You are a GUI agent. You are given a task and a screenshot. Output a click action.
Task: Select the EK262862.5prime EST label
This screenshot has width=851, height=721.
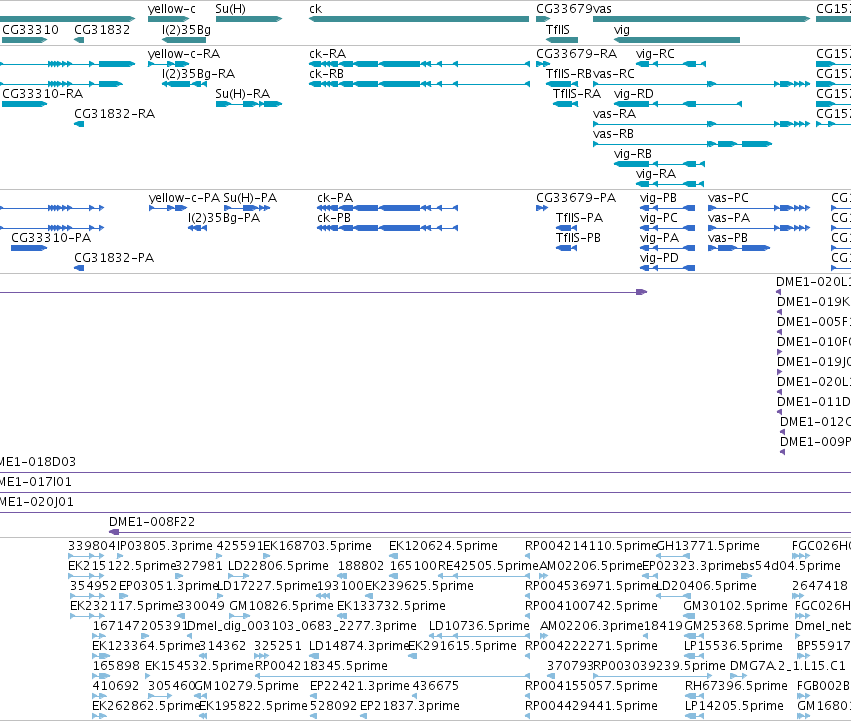(147, 706)
